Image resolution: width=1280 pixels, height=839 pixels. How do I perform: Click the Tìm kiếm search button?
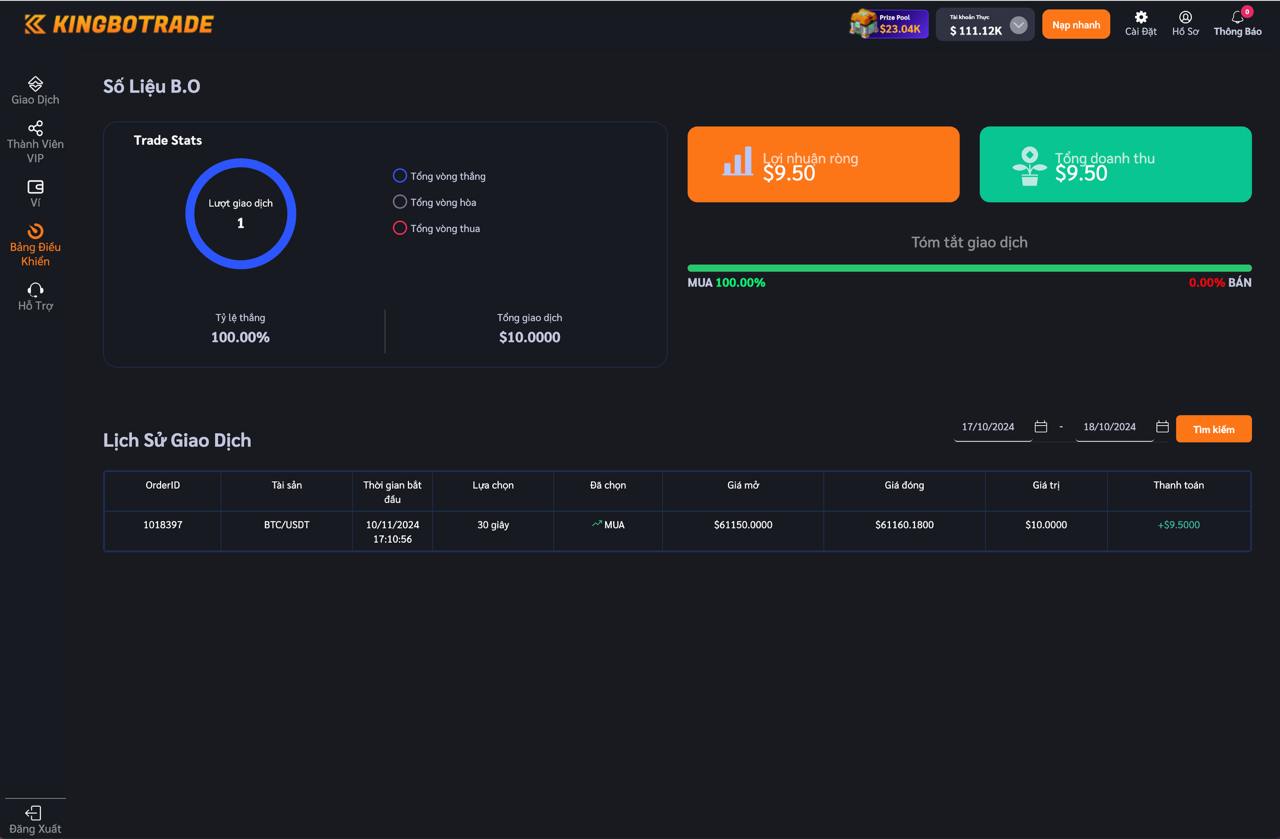[1214, 429]
